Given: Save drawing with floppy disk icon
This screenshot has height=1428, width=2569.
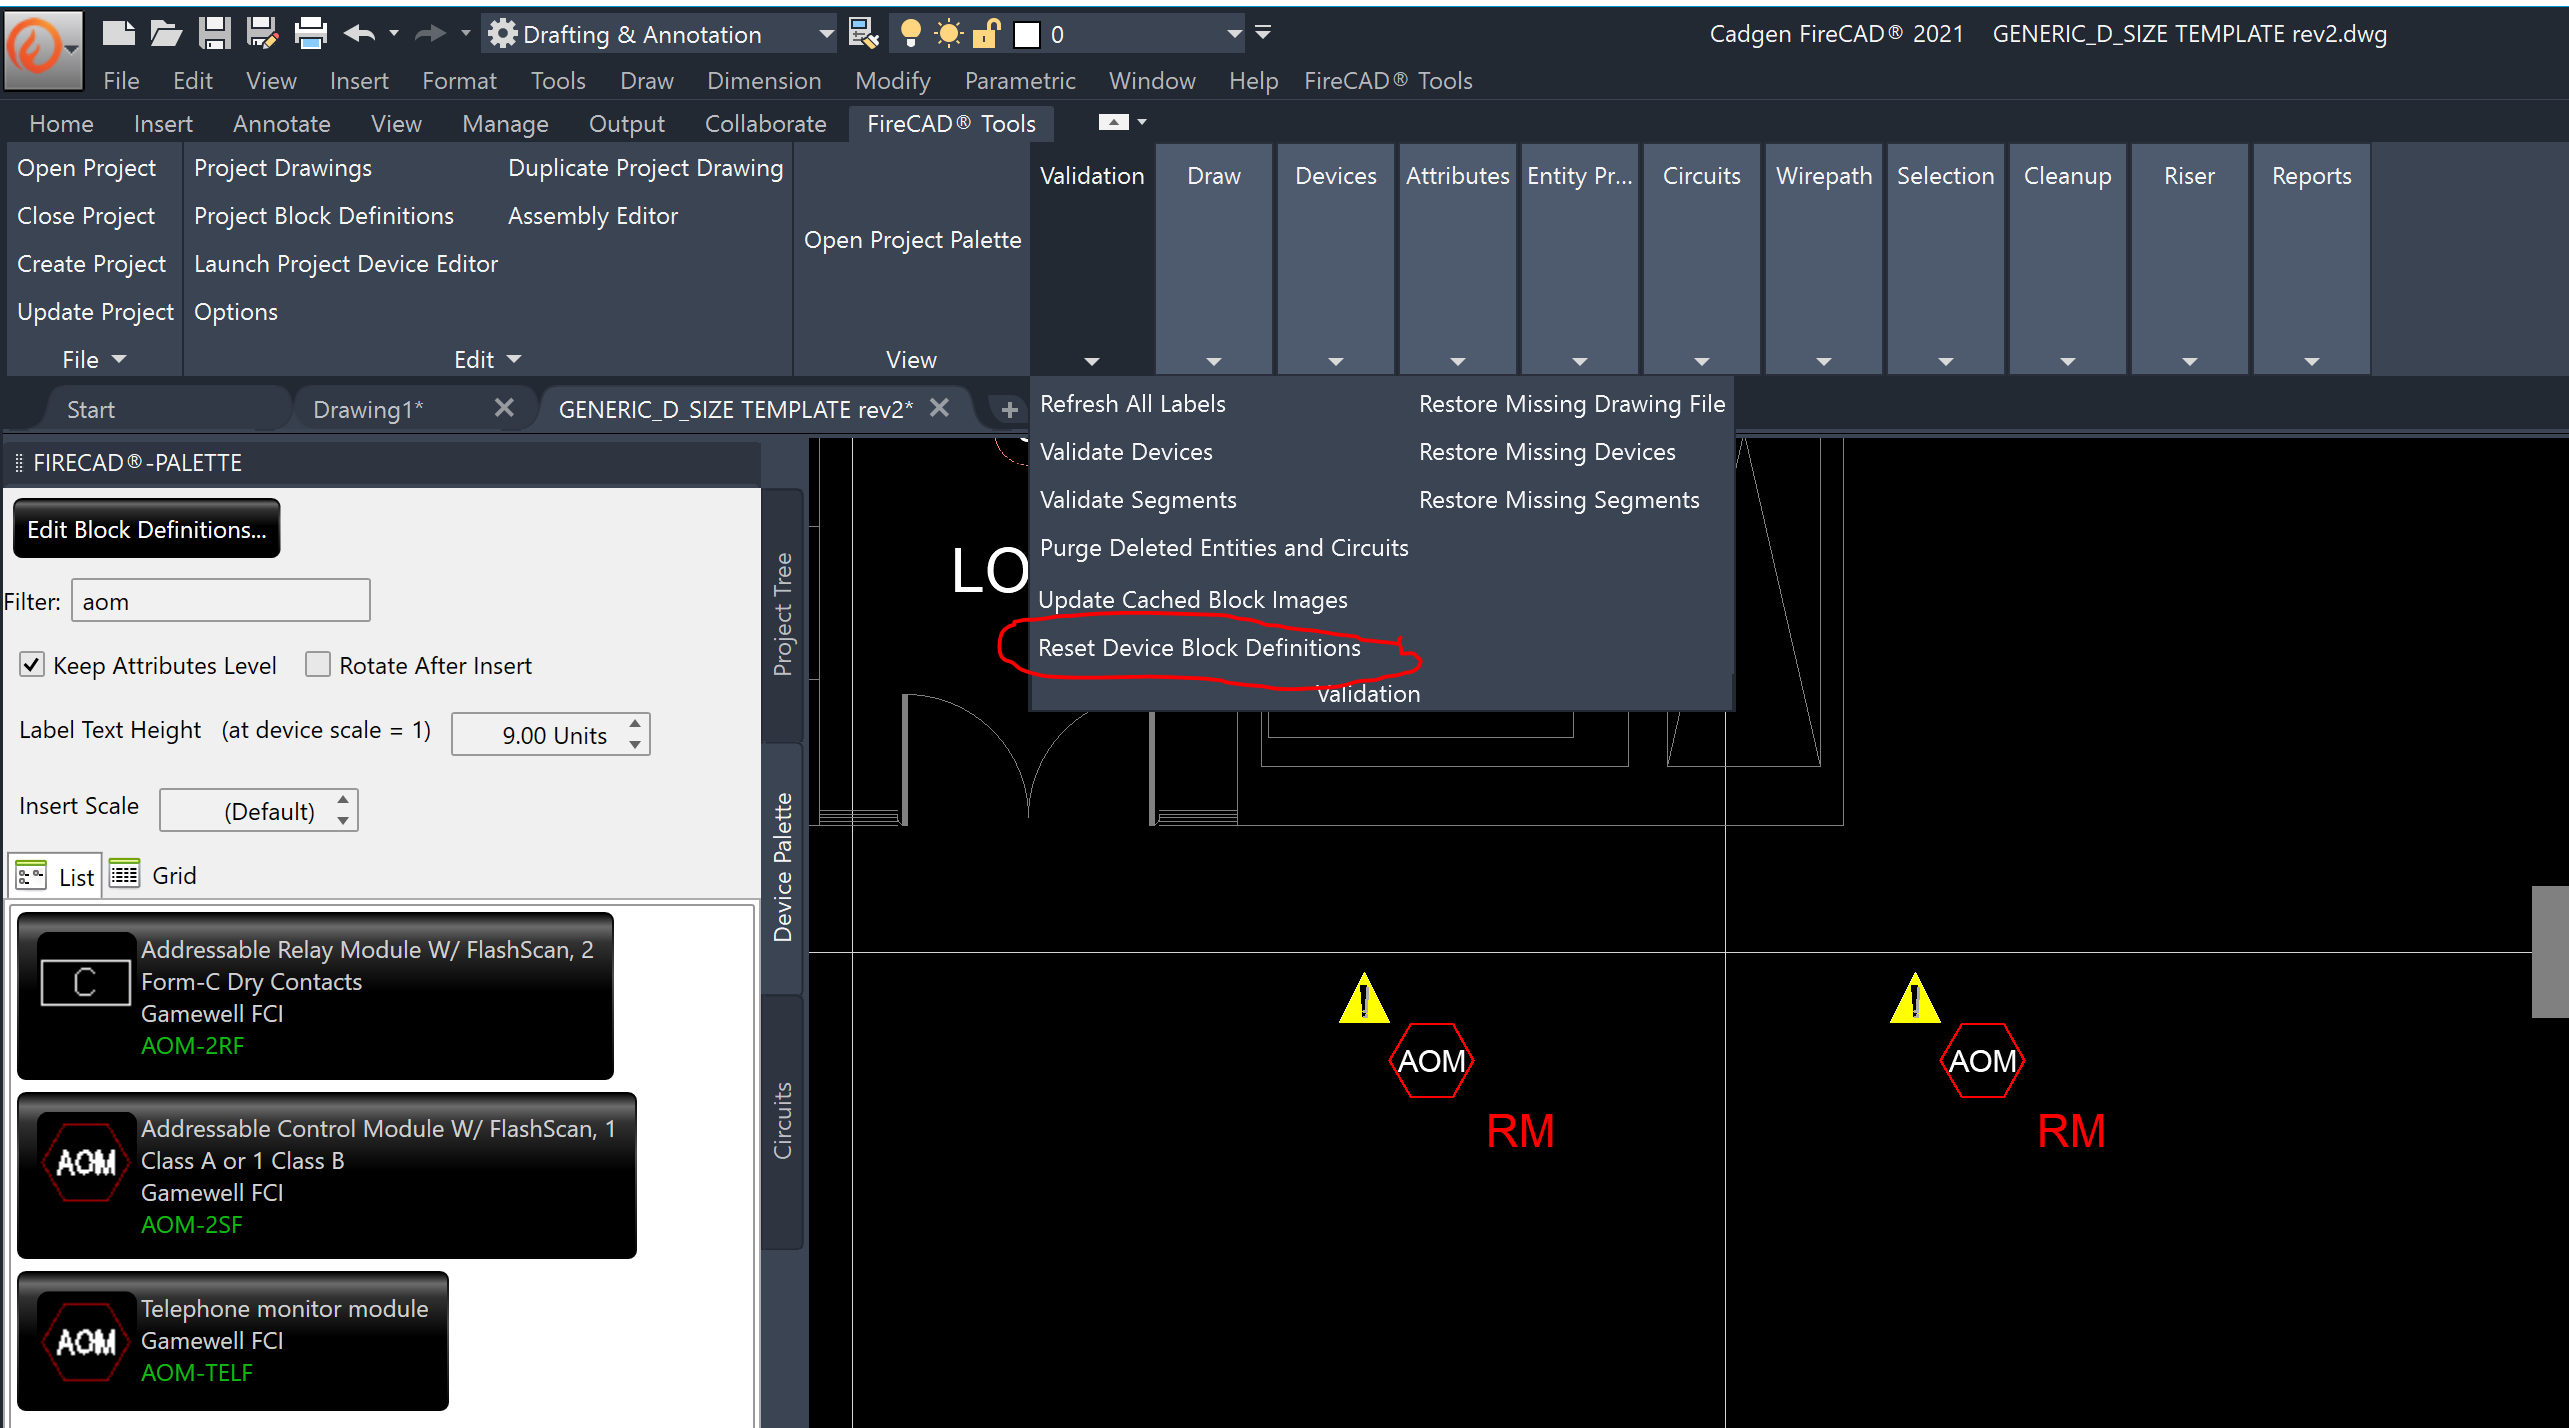Looking at the screenshot, I should click(214, 34).
